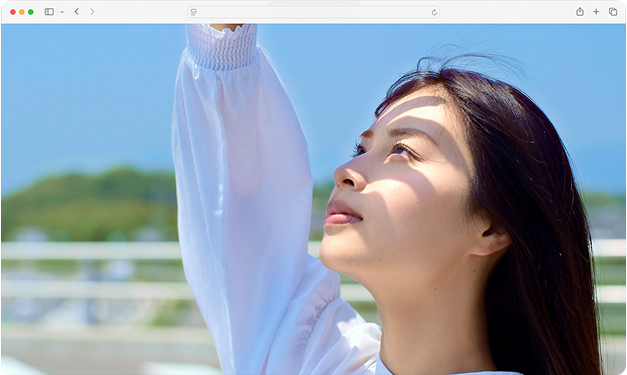Close the window with red button

point(13,12)
